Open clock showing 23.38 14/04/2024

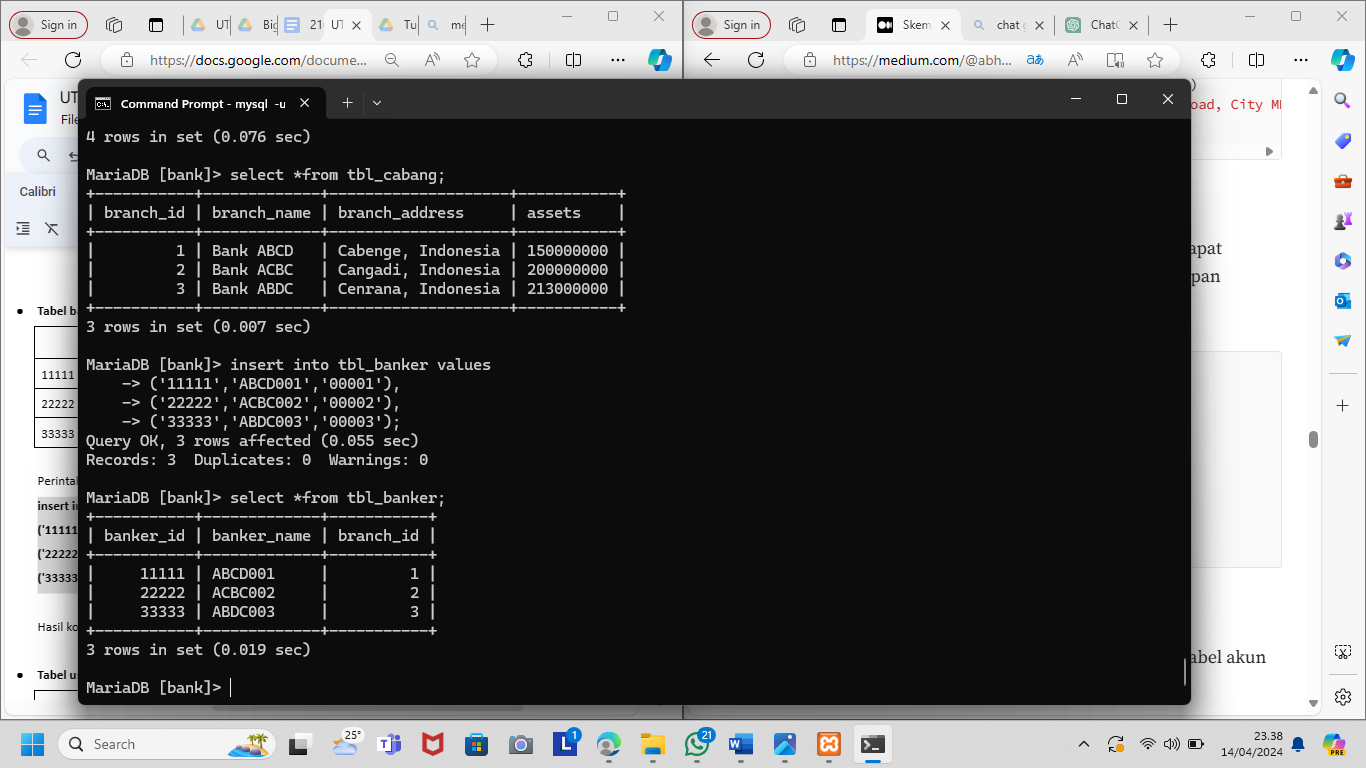[x=1254, y=744]
